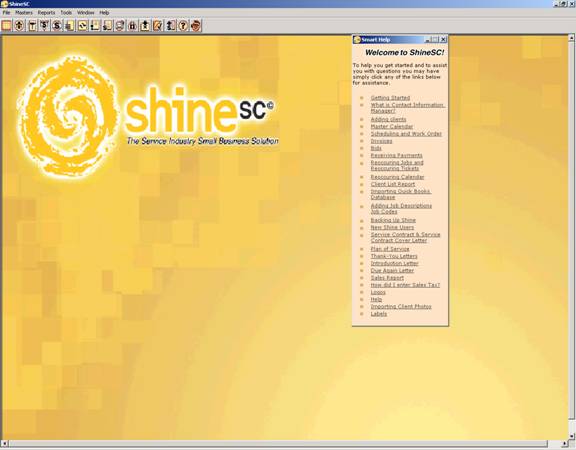Click the circled dollar sign toolbar icon
This screenshot has height=450, width=576.
pos(57,26)
